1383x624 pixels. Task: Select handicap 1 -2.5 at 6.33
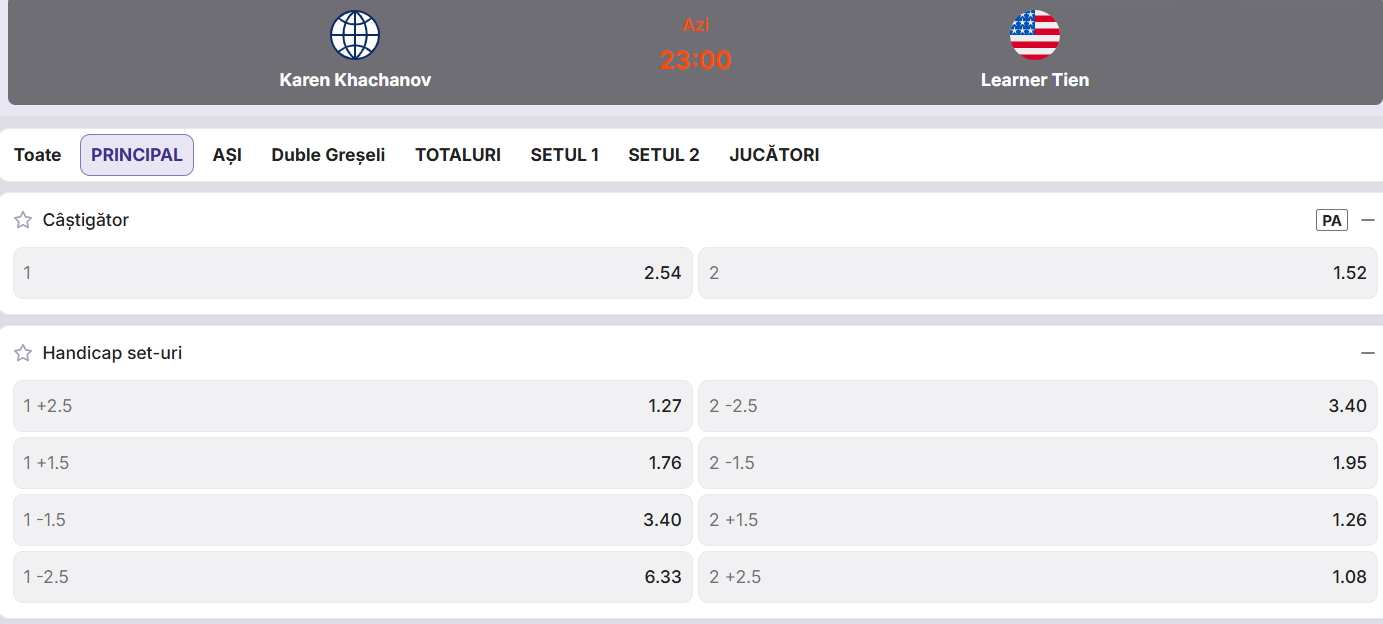353,577
